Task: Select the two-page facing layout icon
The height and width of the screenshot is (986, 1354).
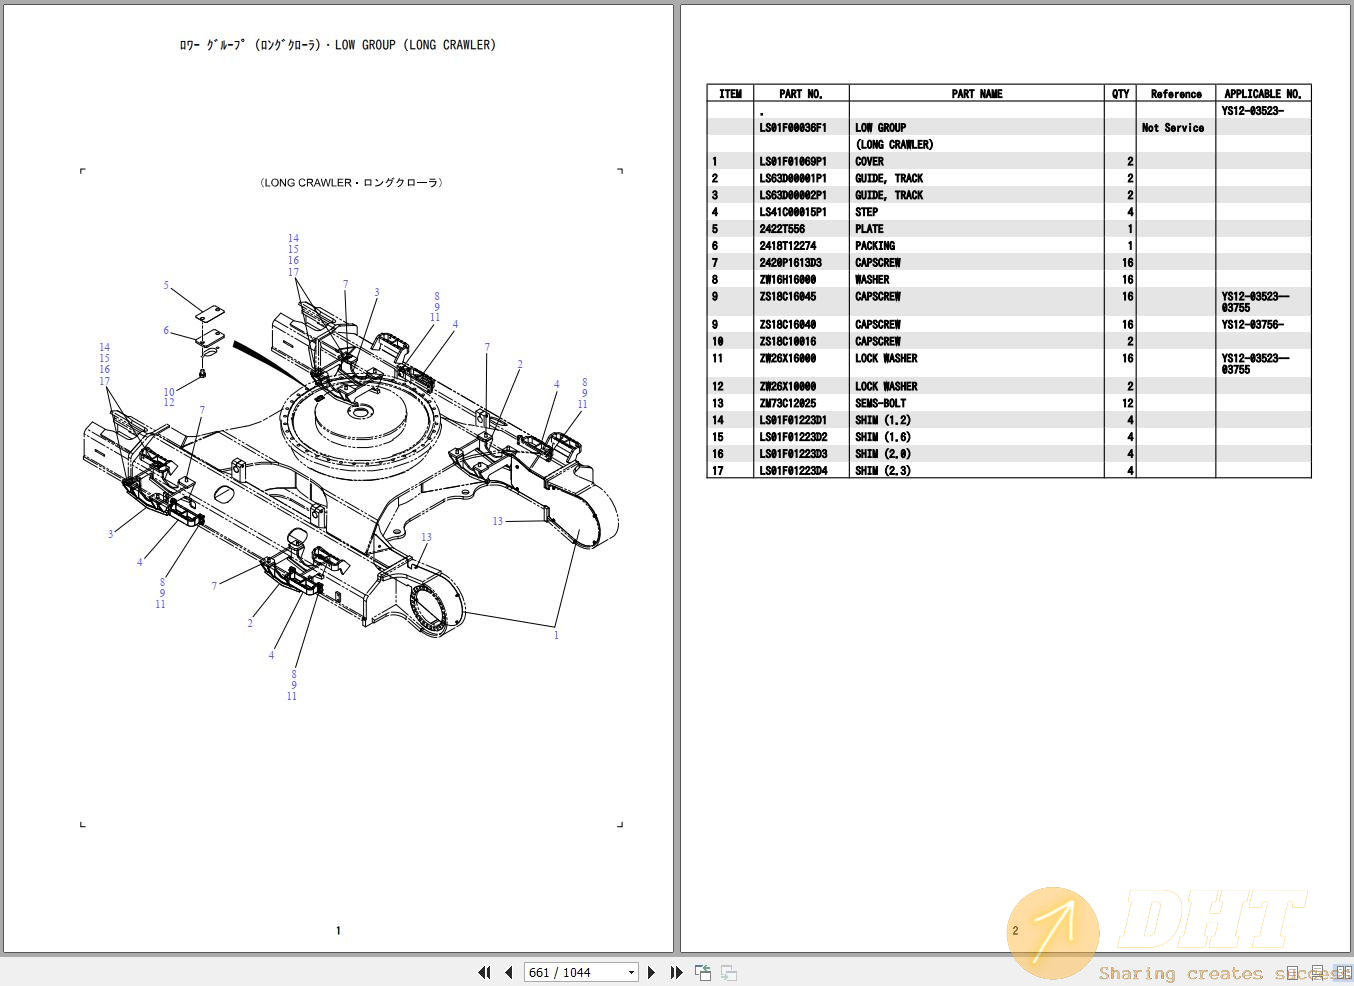Action: tap(1343, 973)
